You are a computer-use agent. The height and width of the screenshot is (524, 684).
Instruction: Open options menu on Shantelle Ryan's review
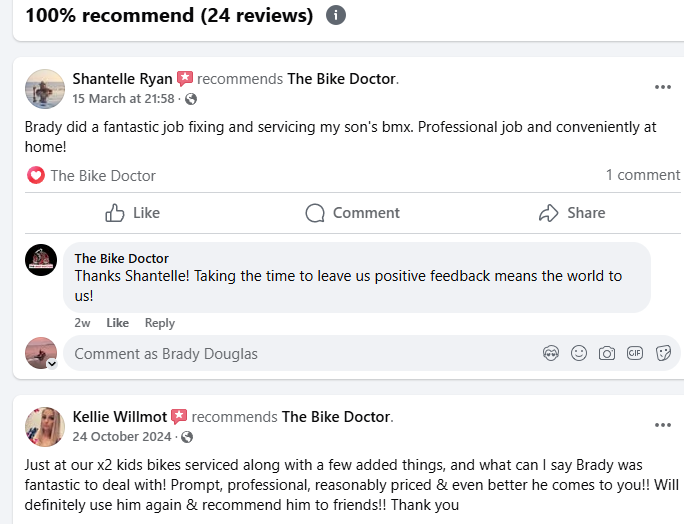[x=663, y=87]
